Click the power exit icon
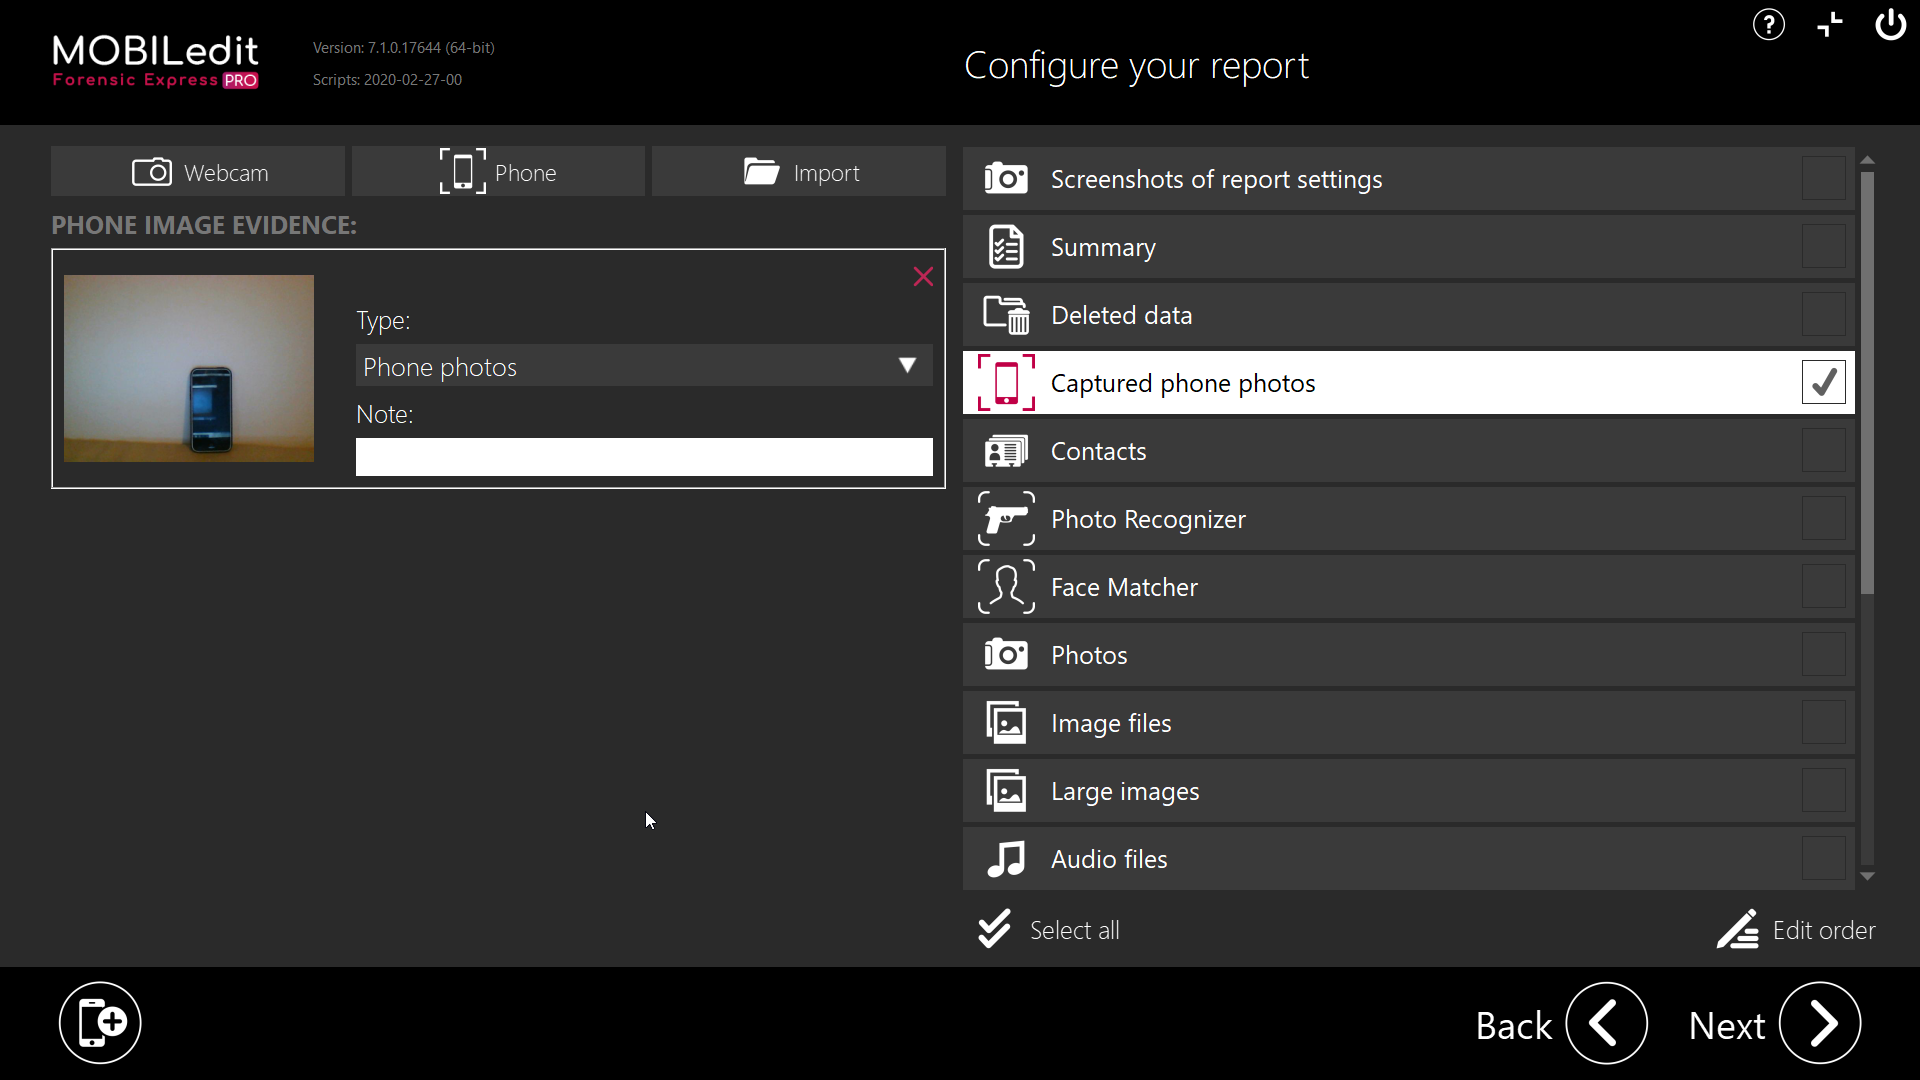1920x1080 pixels. point(1890,25)
